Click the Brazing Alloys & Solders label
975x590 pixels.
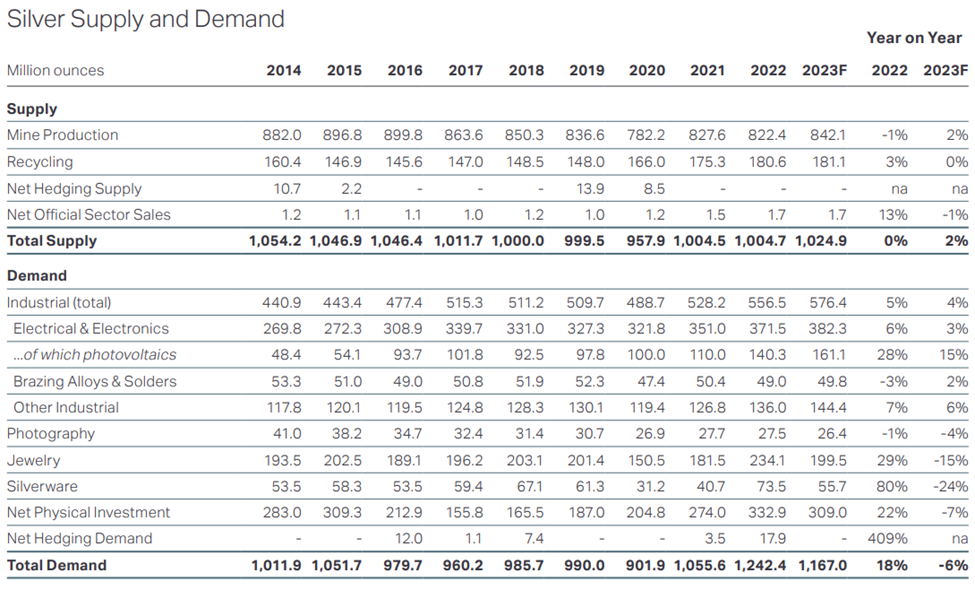click(95, 382)
